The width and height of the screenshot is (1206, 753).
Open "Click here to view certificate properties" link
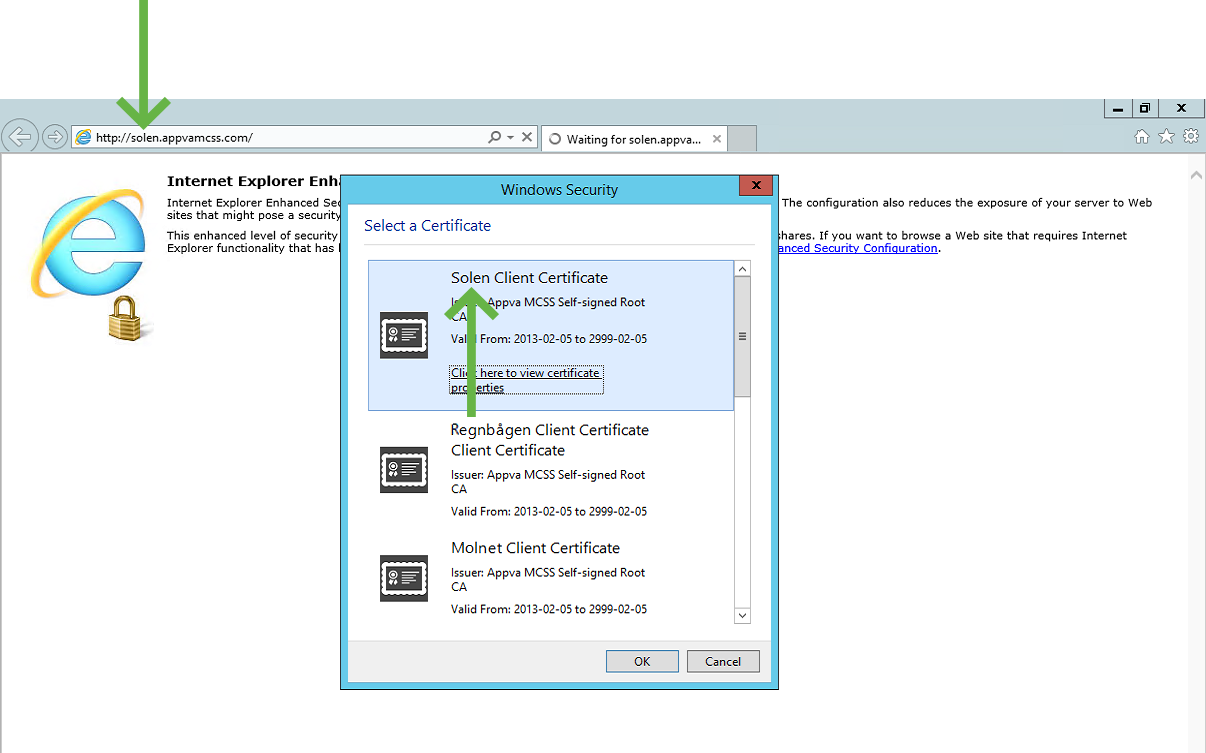tap(526, 380)
